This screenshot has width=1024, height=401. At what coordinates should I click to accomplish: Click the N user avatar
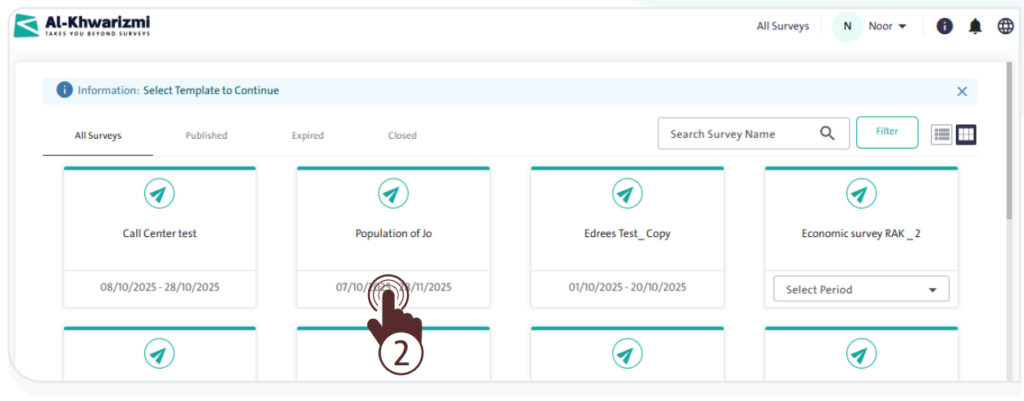(847, 27)
